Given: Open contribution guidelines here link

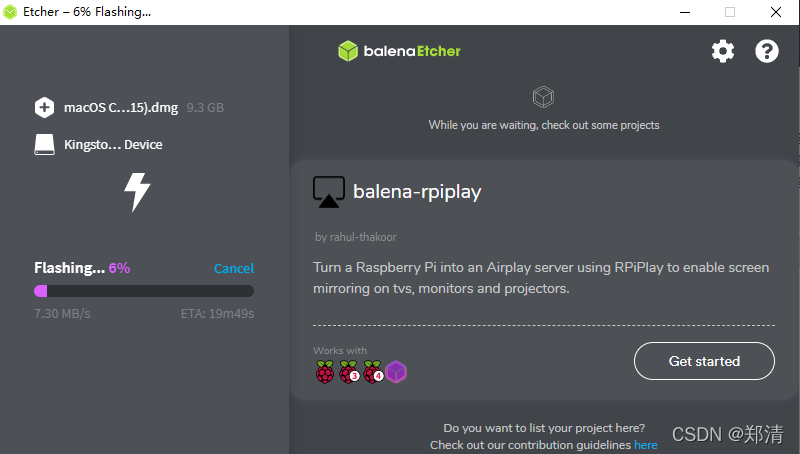Looking at the screenshot, I should pyautogui.click(x=645, y=445).
